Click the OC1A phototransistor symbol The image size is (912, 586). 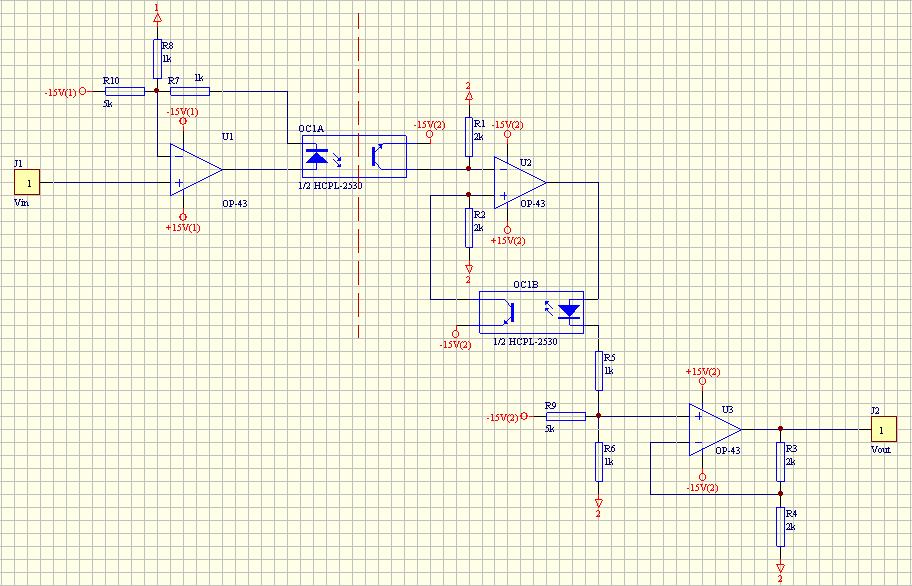coord(382,156)
